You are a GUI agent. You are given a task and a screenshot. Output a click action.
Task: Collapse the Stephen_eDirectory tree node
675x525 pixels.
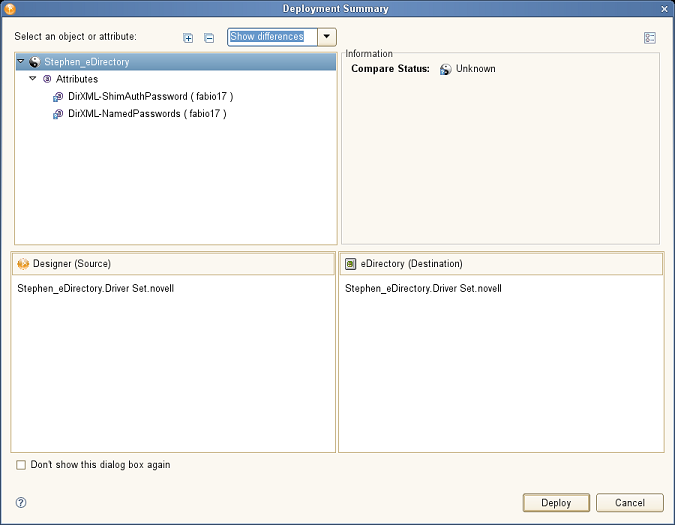click(x=21, y=62)
